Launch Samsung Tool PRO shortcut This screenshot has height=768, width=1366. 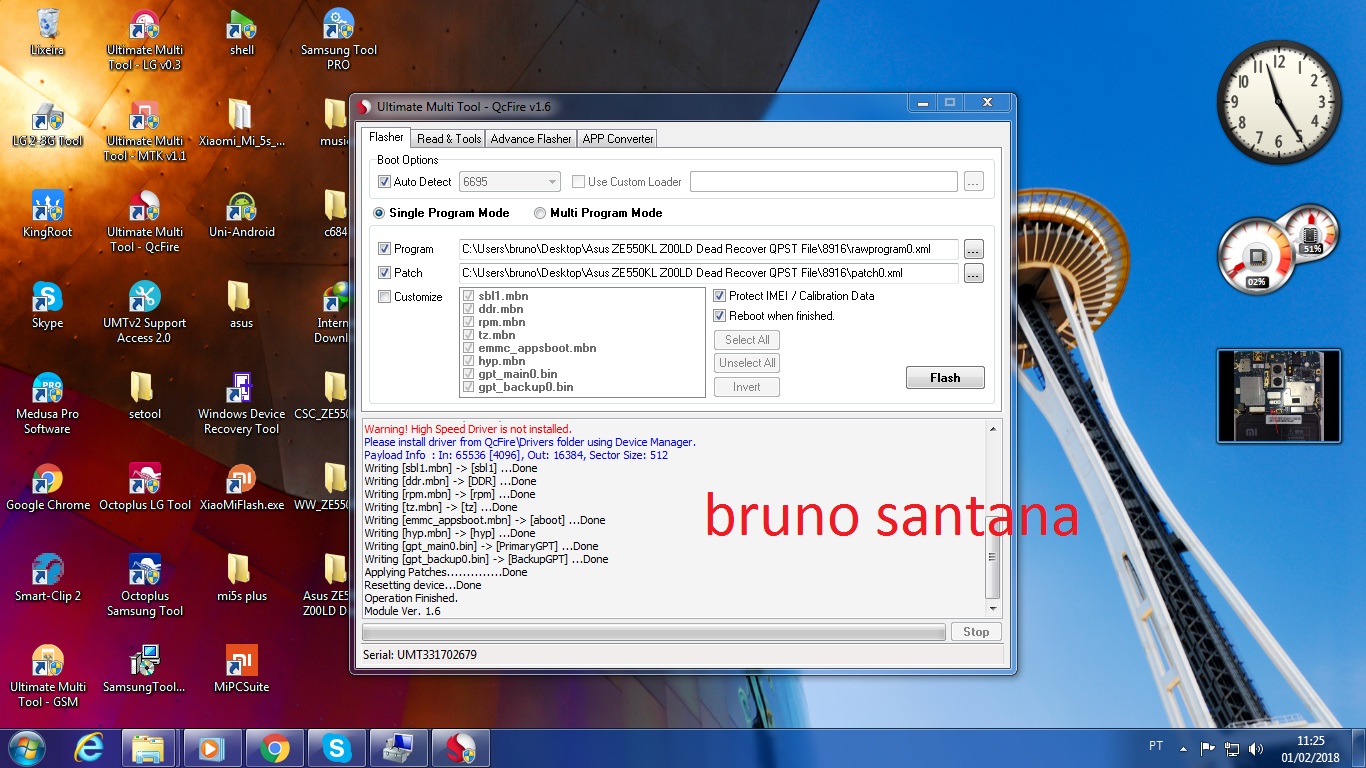[x=339, y=40]
